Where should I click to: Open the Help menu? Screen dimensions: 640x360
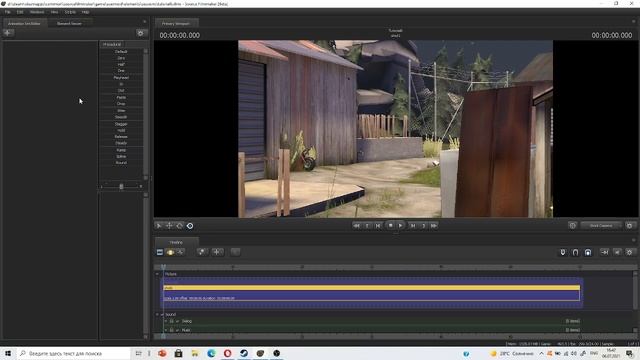coord(85,12)
